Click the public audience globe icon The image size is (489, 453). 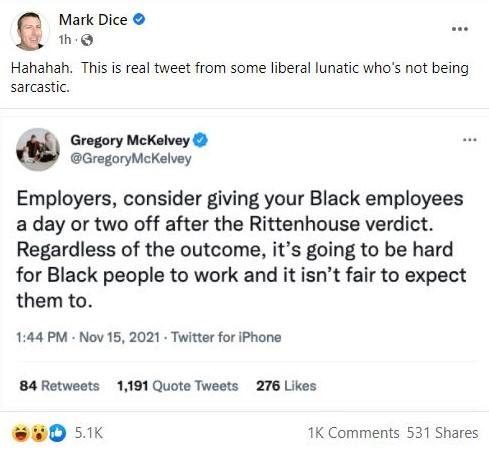[x=87, y=40]
